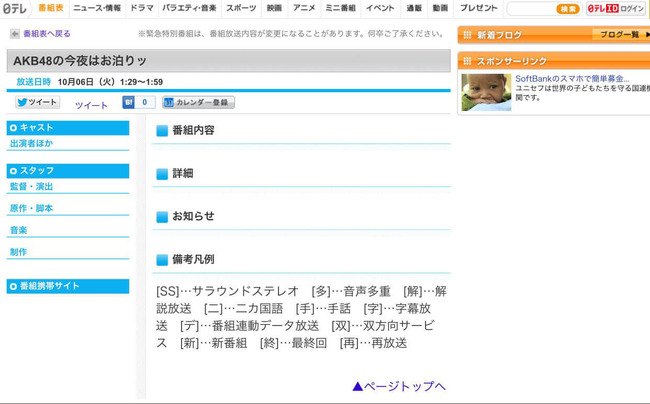Click the blue square icon beside 番組内容
650x404 pixels.
(162, 131)
